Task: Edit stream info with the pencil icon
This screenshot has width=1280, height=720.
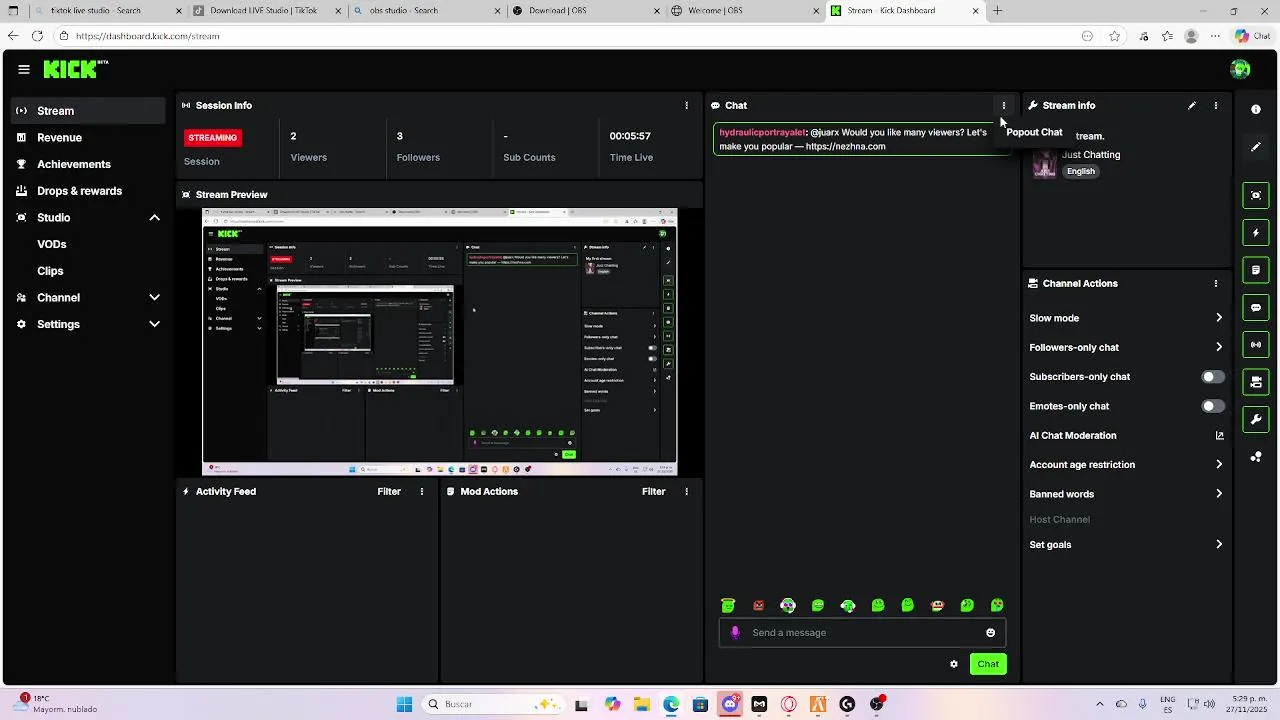Action: (x=1191, y=105)
